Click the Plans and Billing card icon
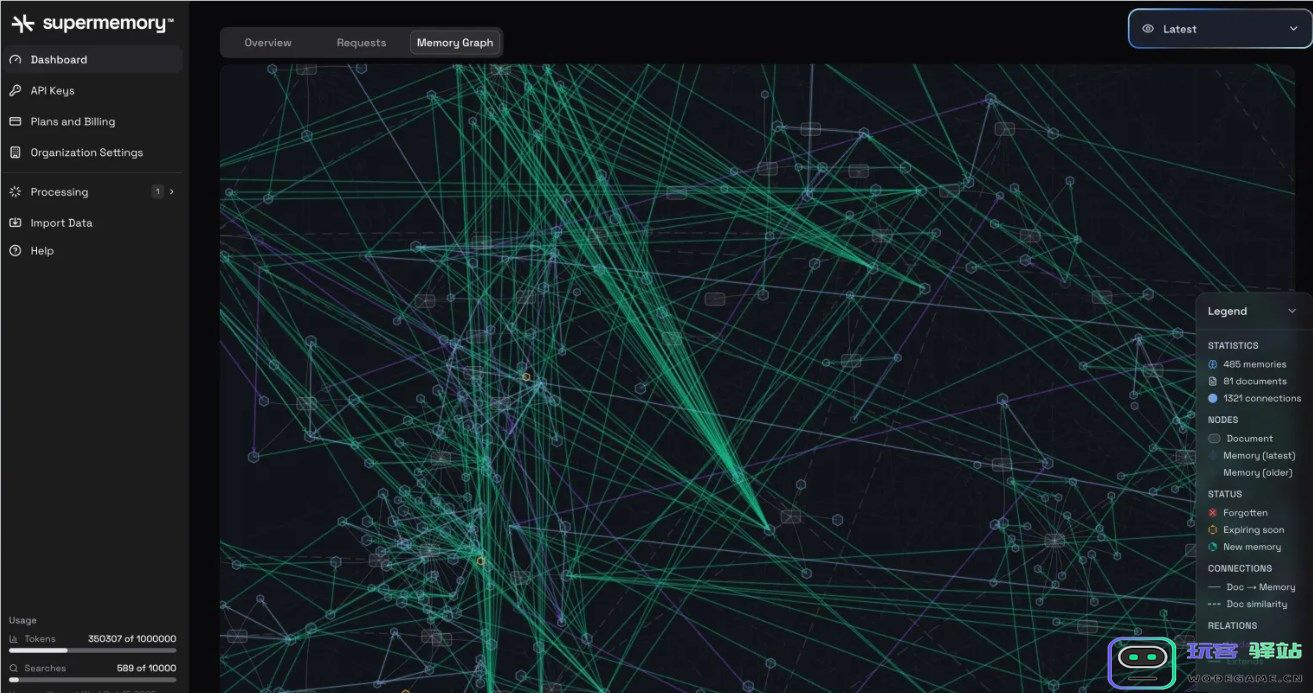The width and height of the screenshot is (1313, 693). pyautogui.click(x=15, y=121)
